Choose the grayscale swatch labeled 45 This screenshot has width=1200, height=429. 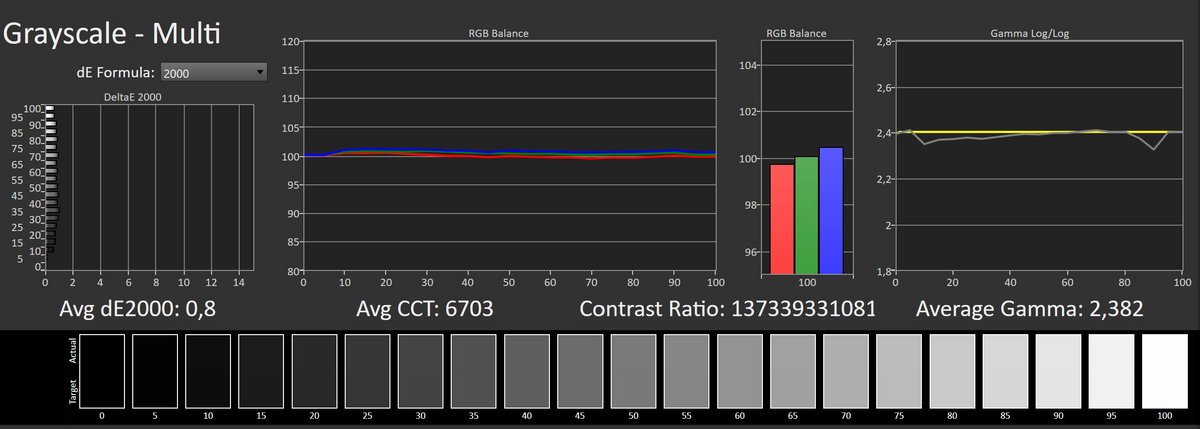pyautogui.click(x=580, y=369)
